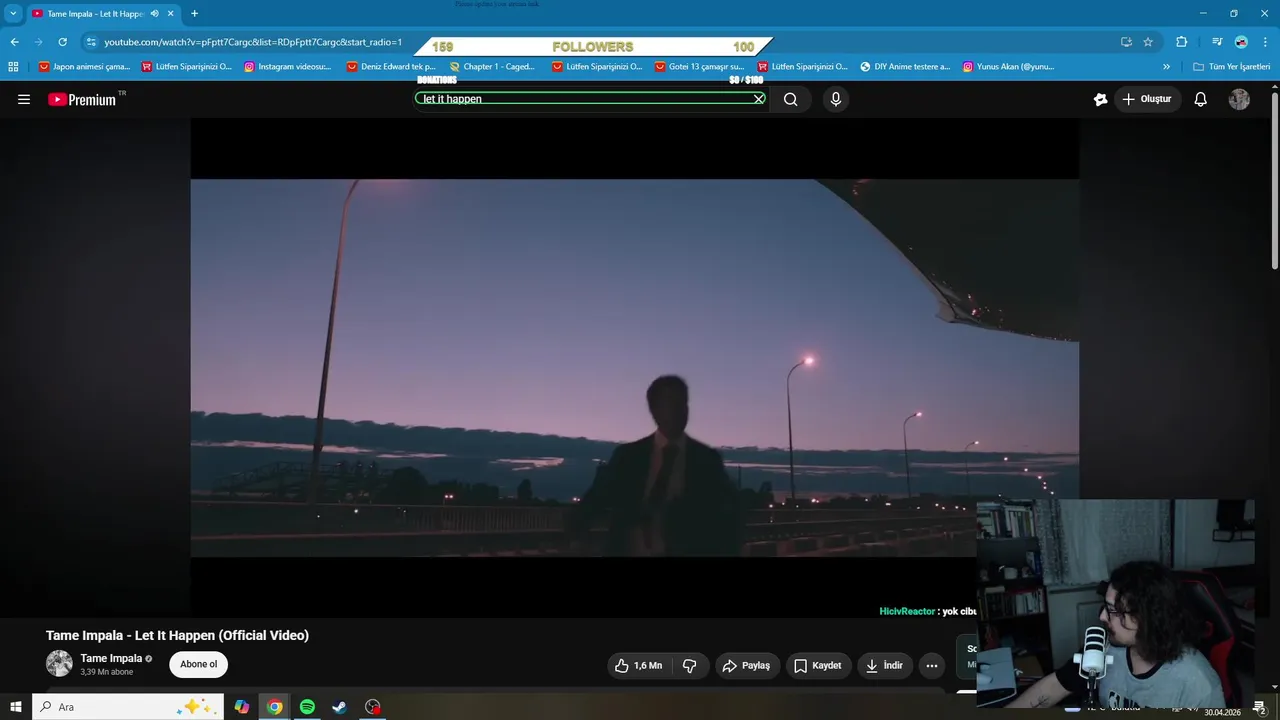The image size is (1280, 720).
Task: Open the last pinned taskbar app icon
Action: [373, 707]
